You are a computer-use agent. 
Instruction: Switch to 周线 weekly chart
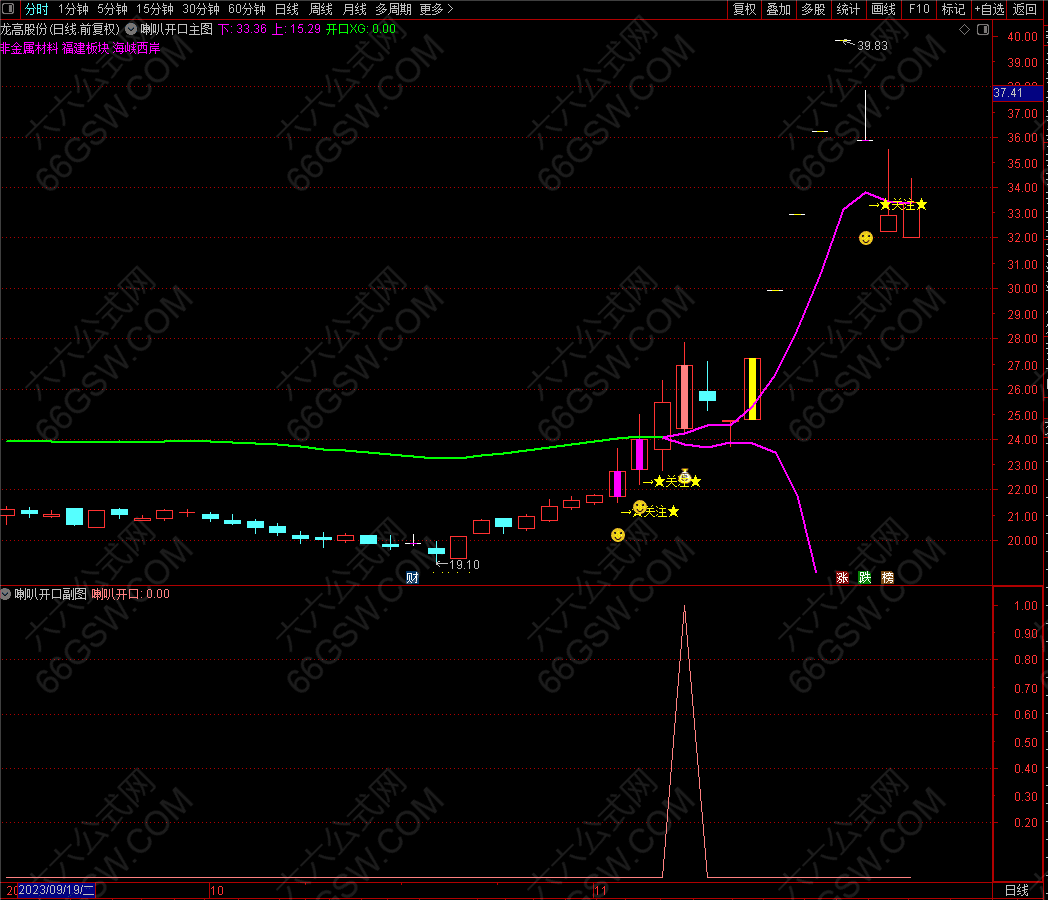[x=321, y=9]
